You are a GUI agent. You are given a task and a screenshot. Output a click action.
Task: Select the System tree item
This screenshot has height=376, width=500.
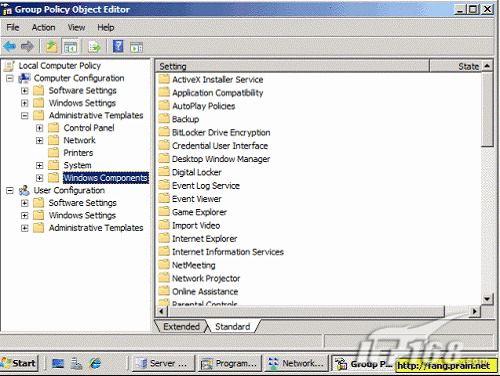click(x=77, y=165)
